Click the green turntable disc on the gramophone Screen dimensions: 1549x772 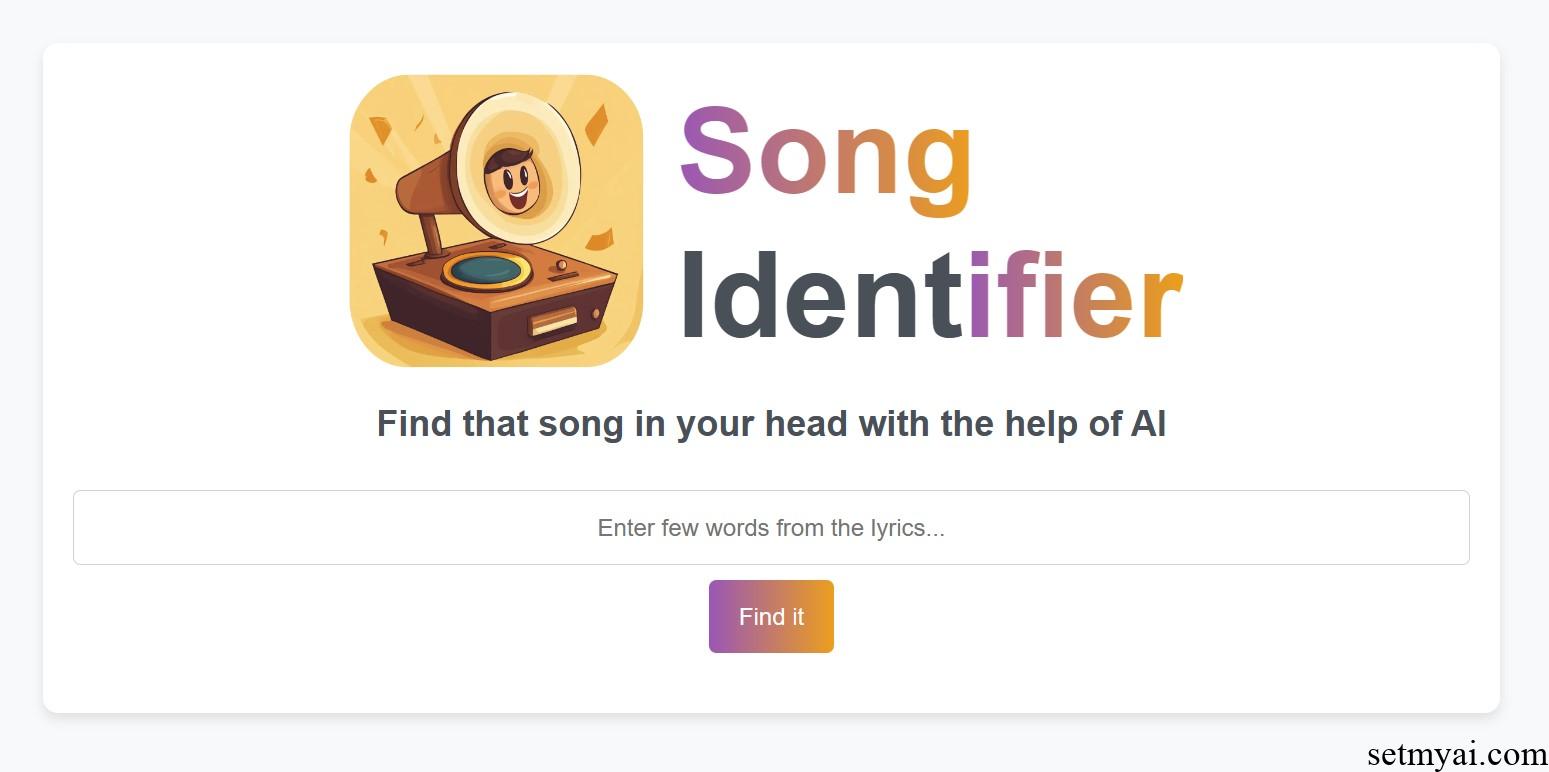pyautogui.click(x=485, y=270)
